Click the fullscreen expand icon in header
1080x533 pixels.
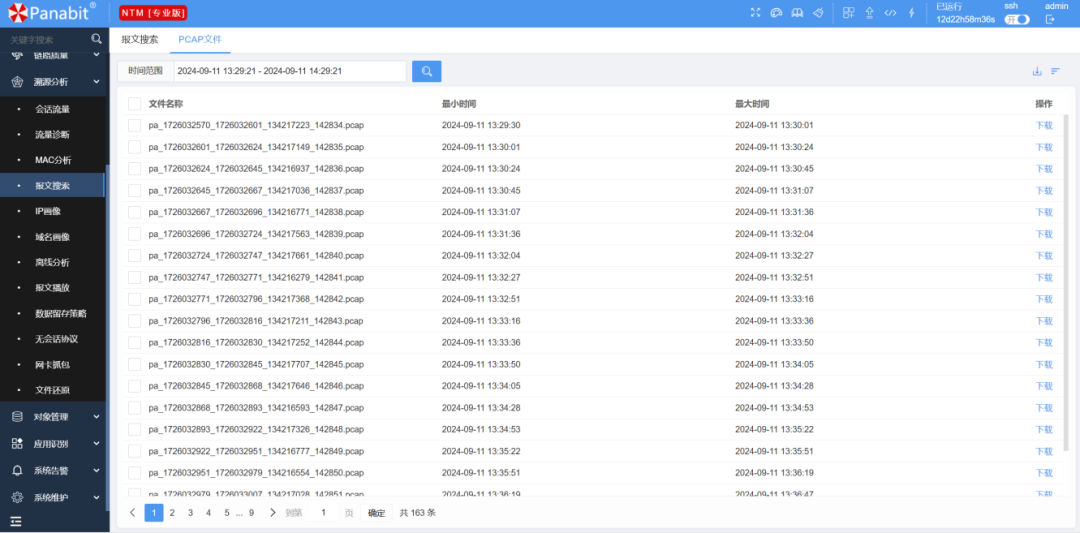[x=756, y=12]
